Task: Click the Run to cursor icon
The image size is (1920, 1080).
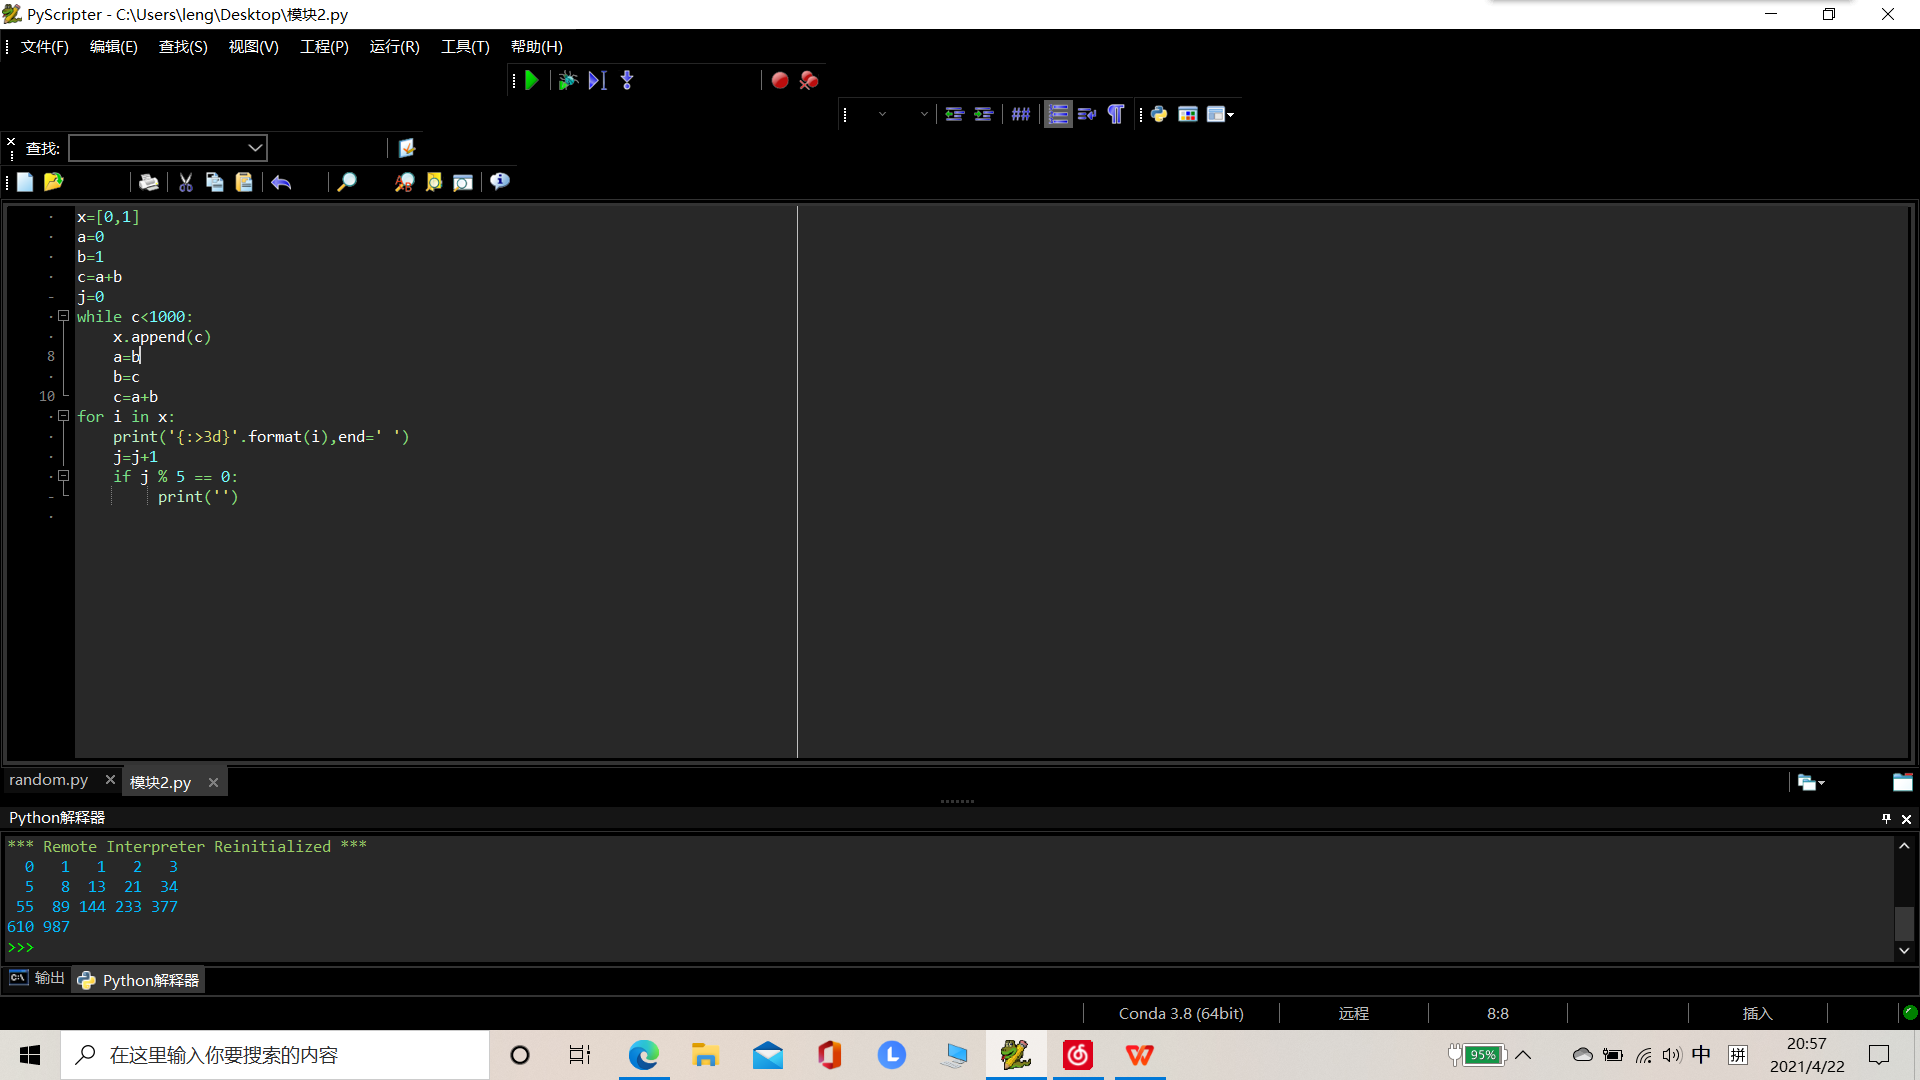Action: (x=597, y=81)
